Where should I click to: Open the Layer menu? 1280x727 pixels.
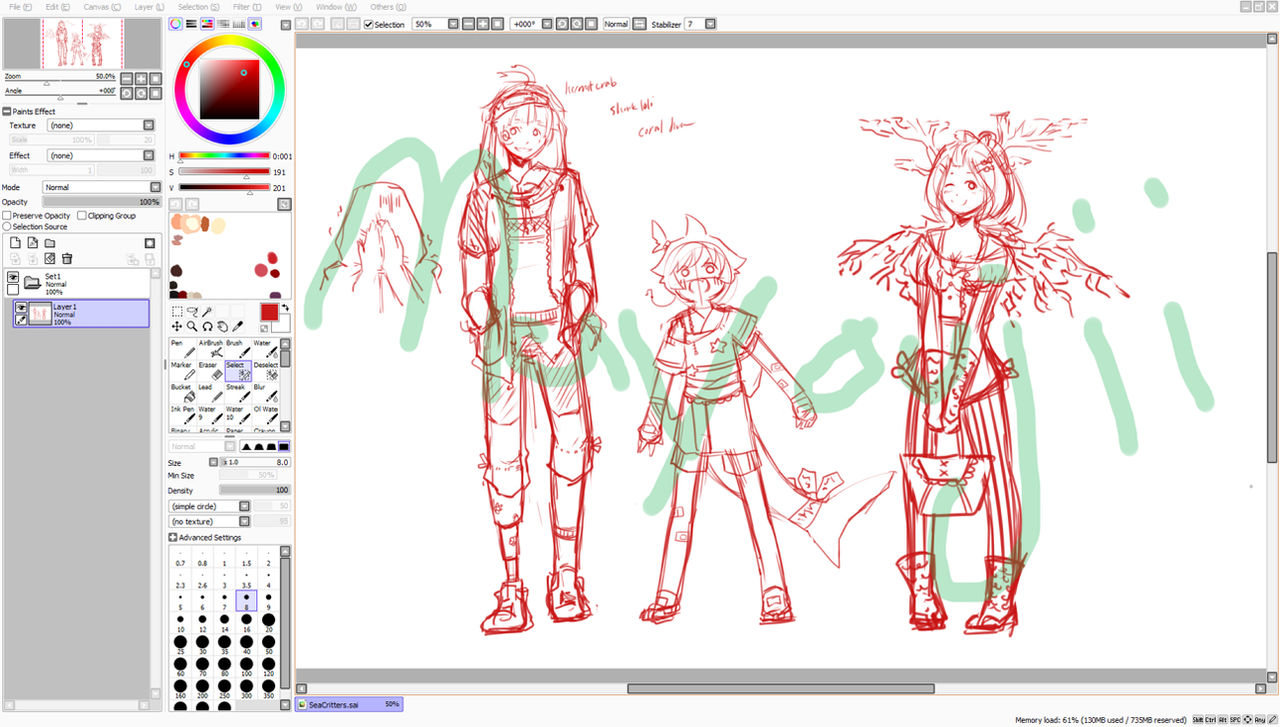pyautogui.click(x=148, y=7)
